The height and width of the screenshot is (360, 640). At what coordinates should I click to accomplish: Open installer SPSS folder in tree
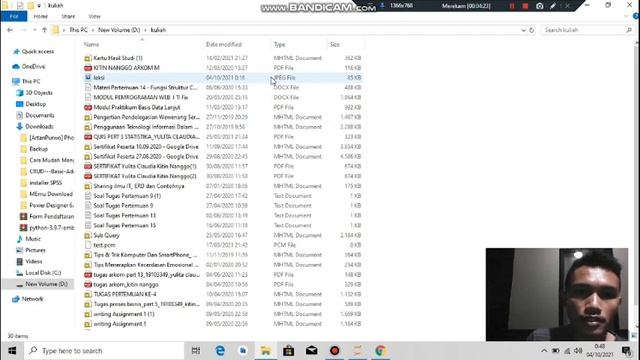click(45, 183)
